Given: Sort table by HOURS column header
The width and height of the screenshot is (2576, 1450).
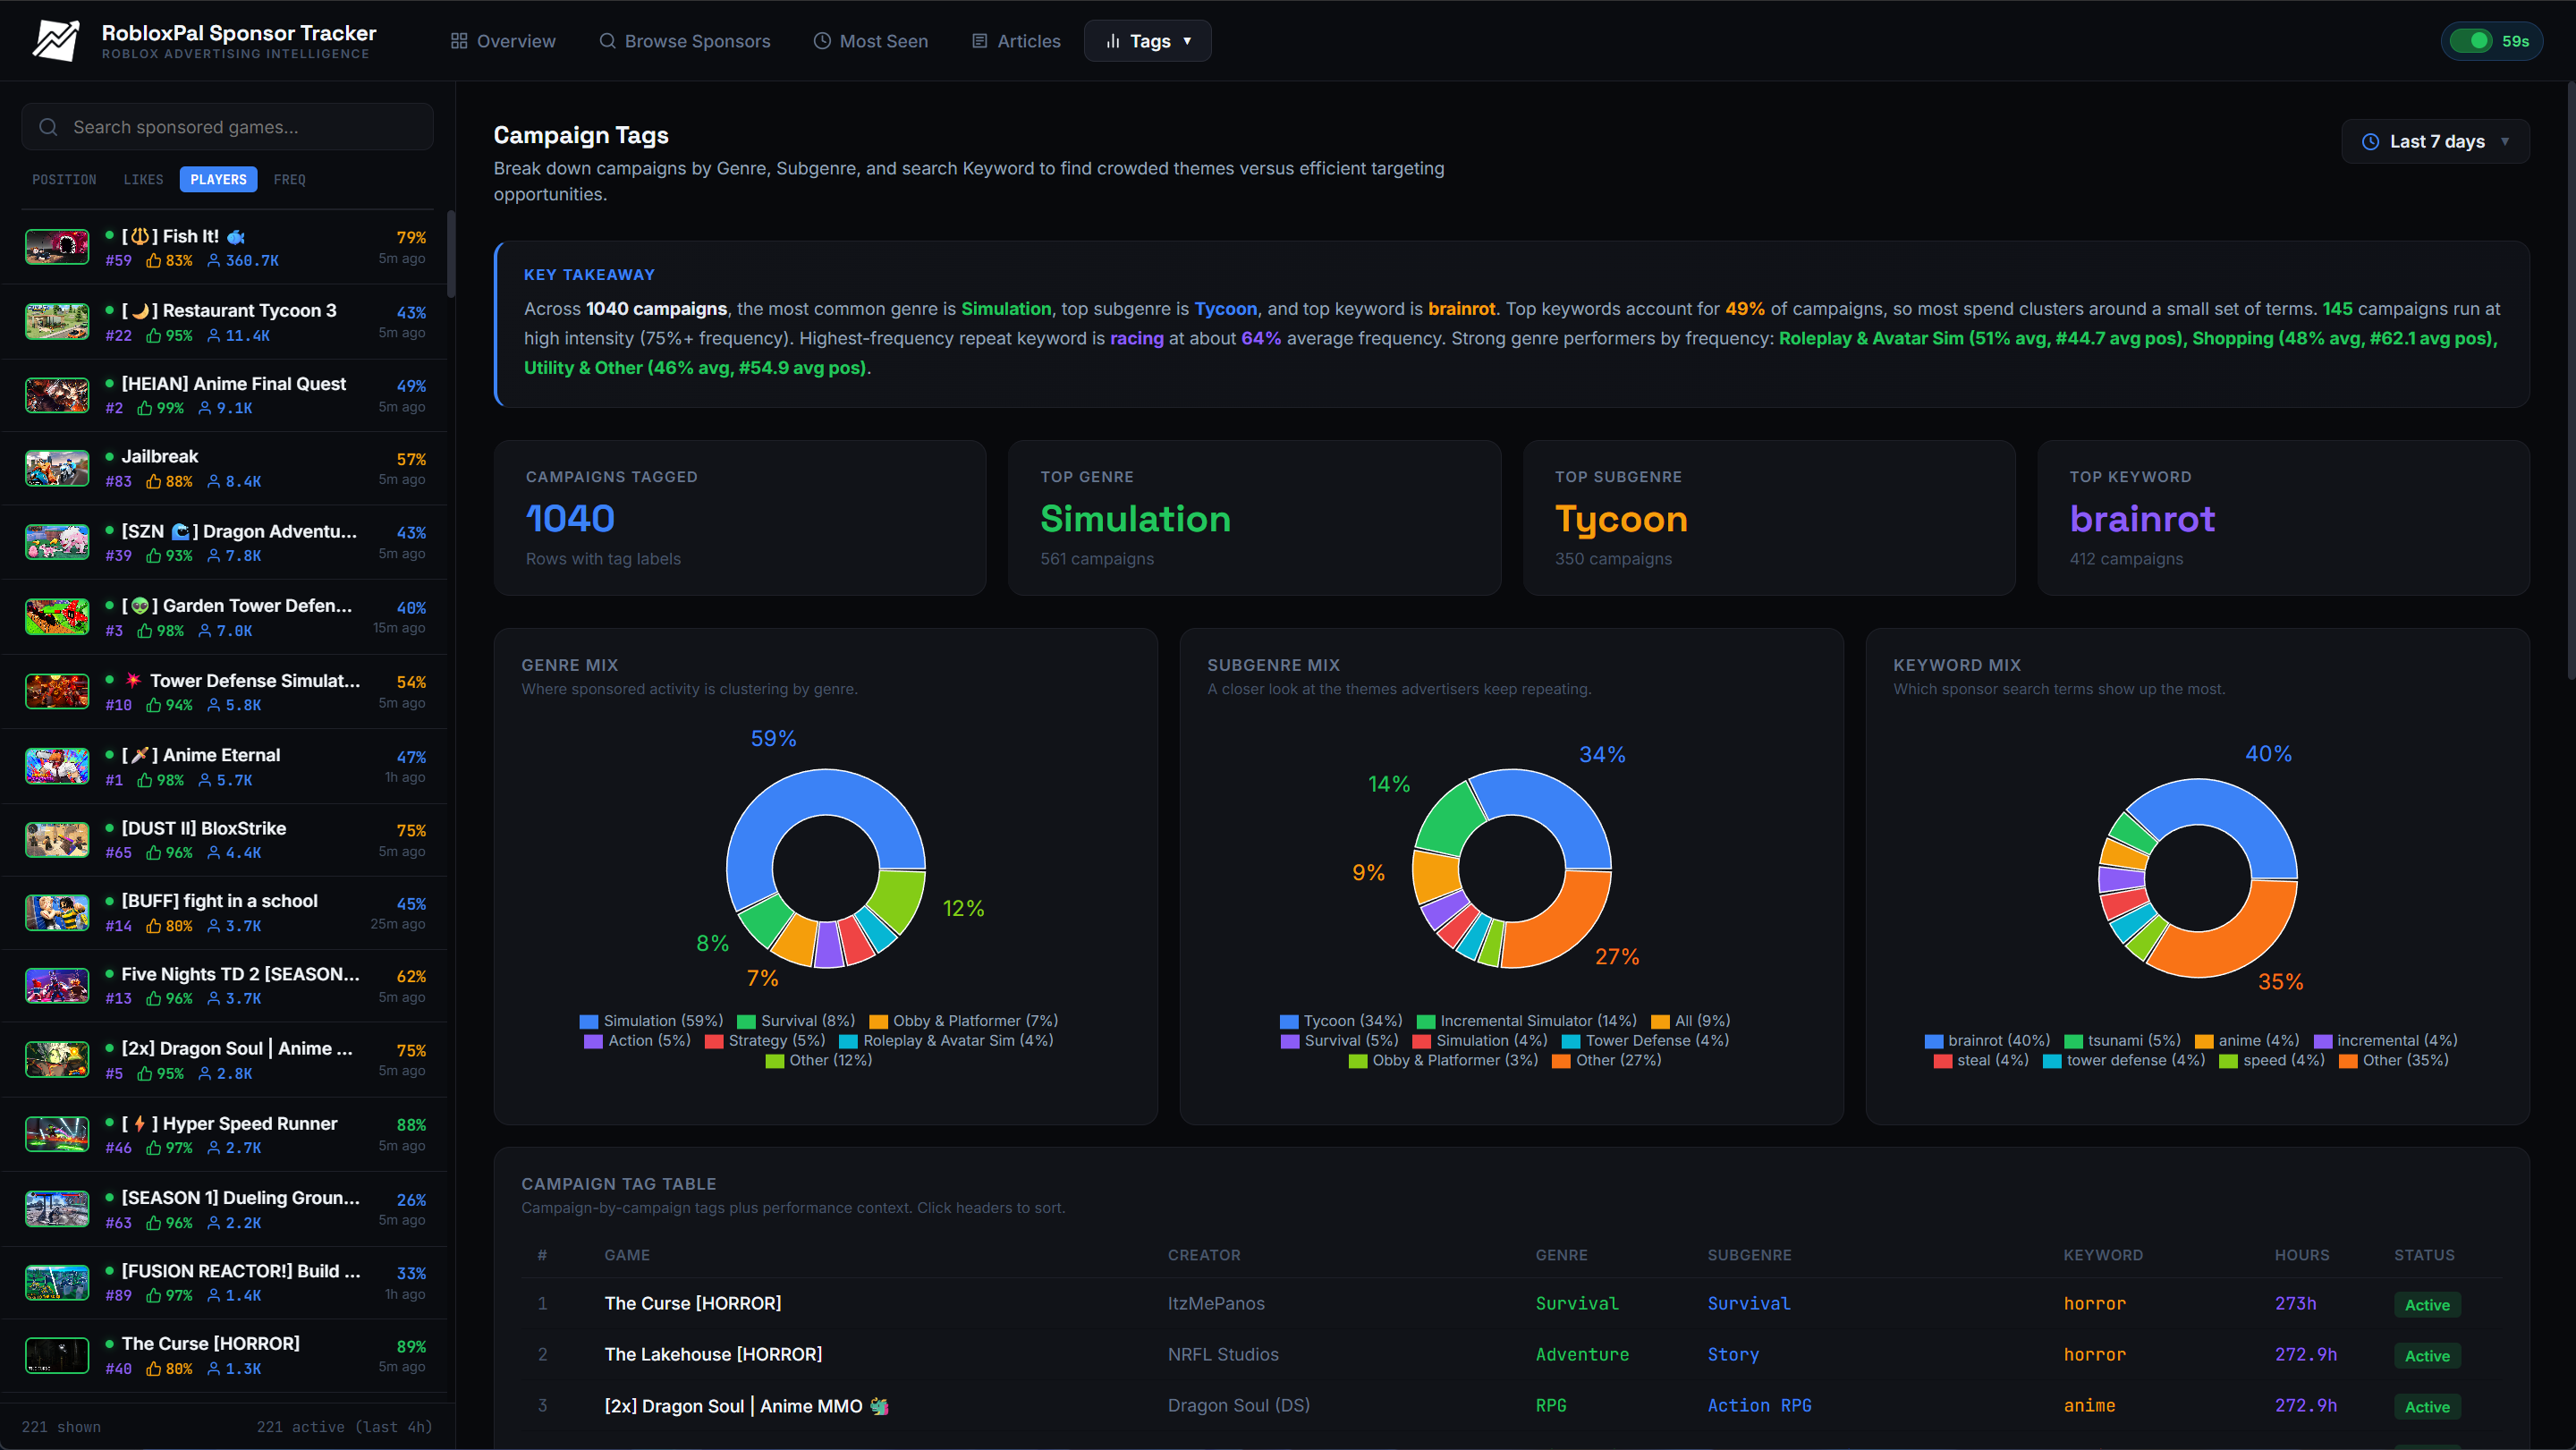Looking at the screenshot, I should [2301, 1255].
